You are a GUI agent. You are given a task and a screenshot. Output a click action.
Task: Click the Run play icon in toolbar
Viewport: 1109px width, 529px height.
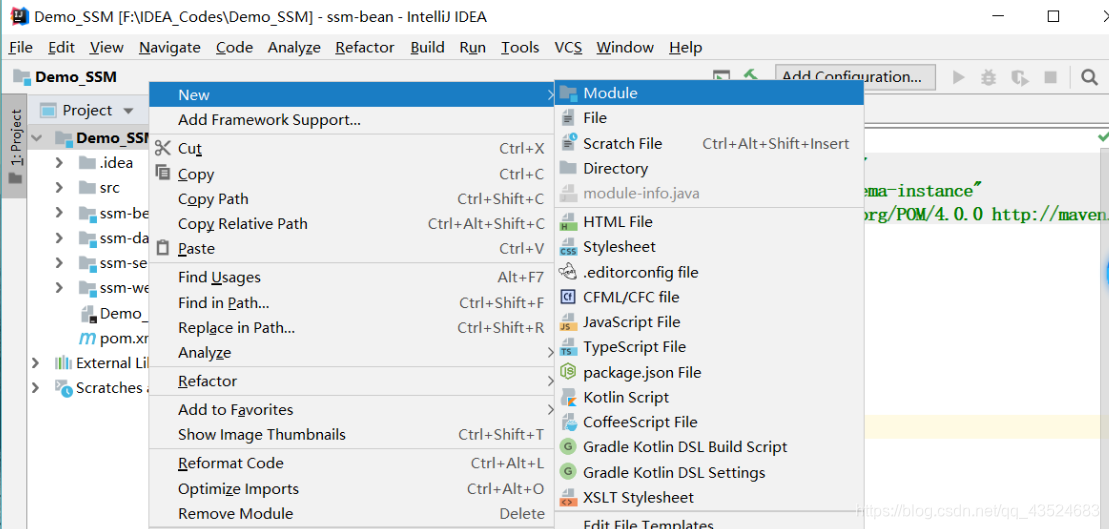click(959, 76)
